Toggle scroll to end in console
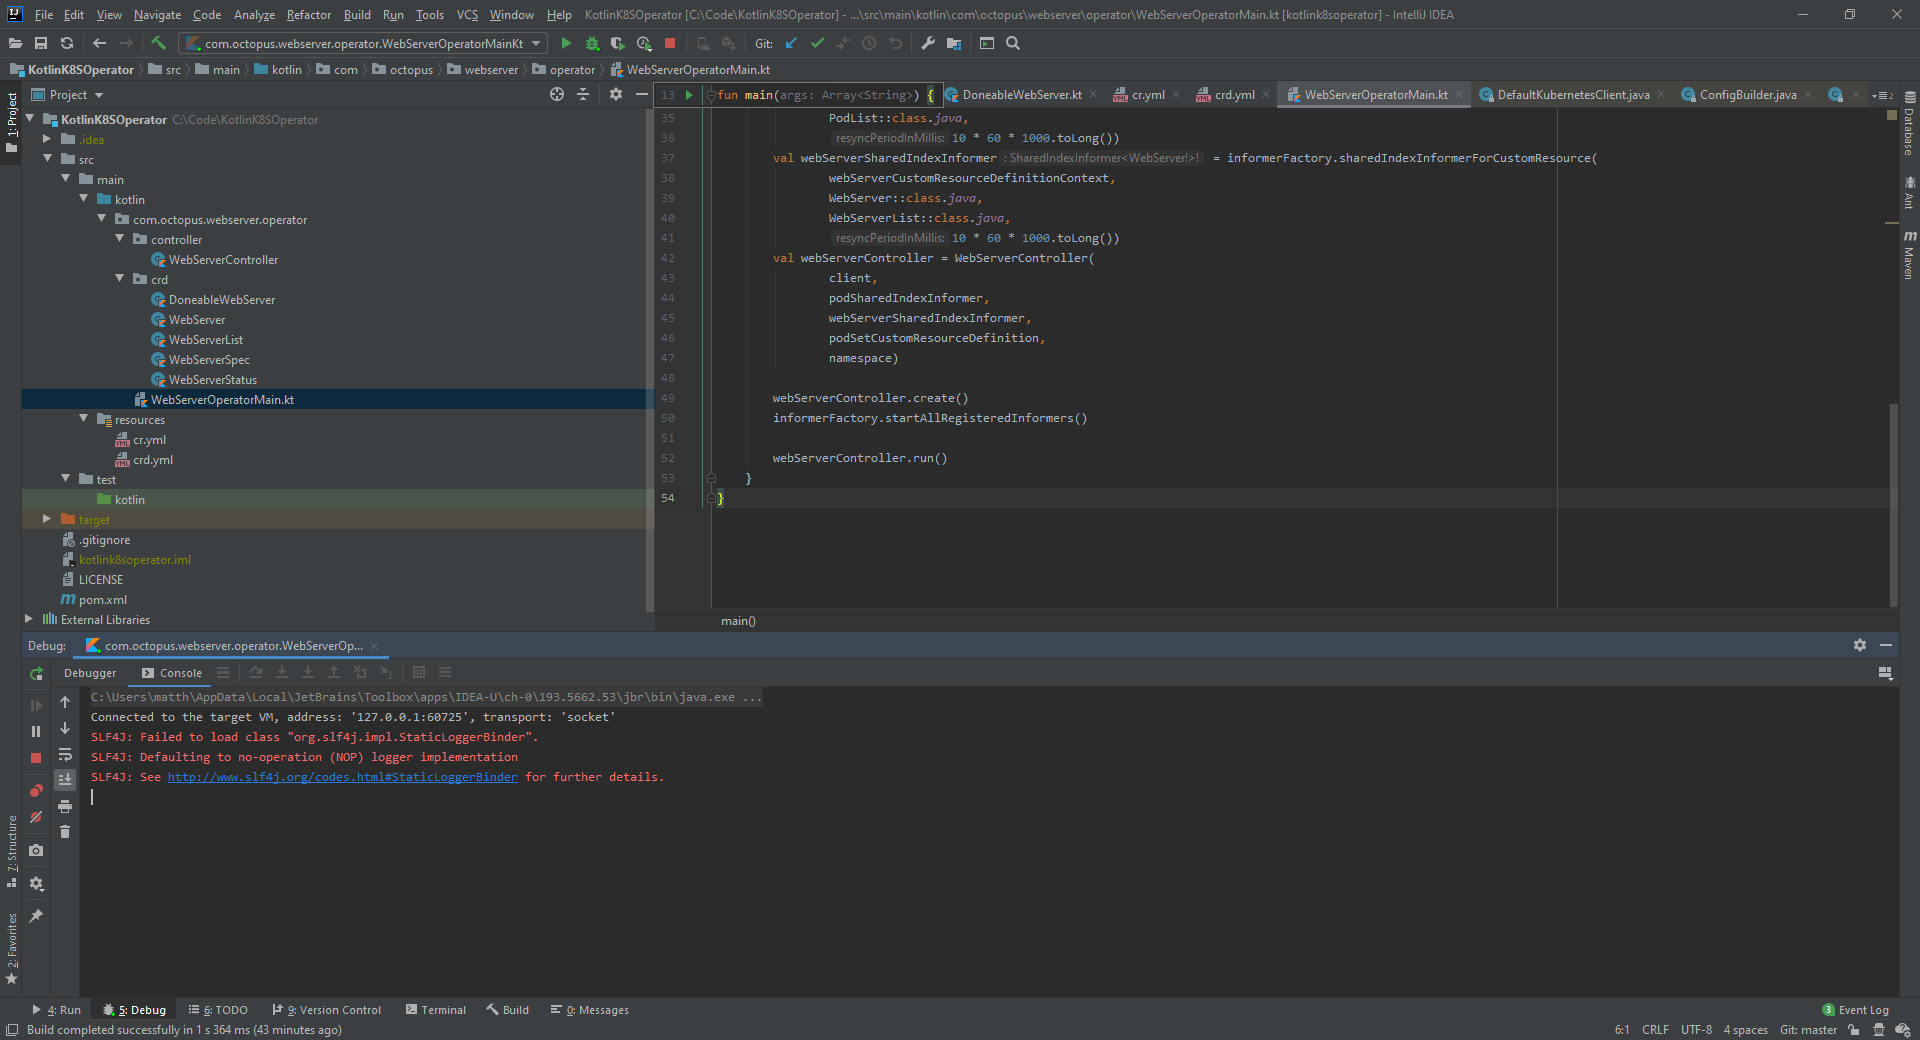 [65, 780]
